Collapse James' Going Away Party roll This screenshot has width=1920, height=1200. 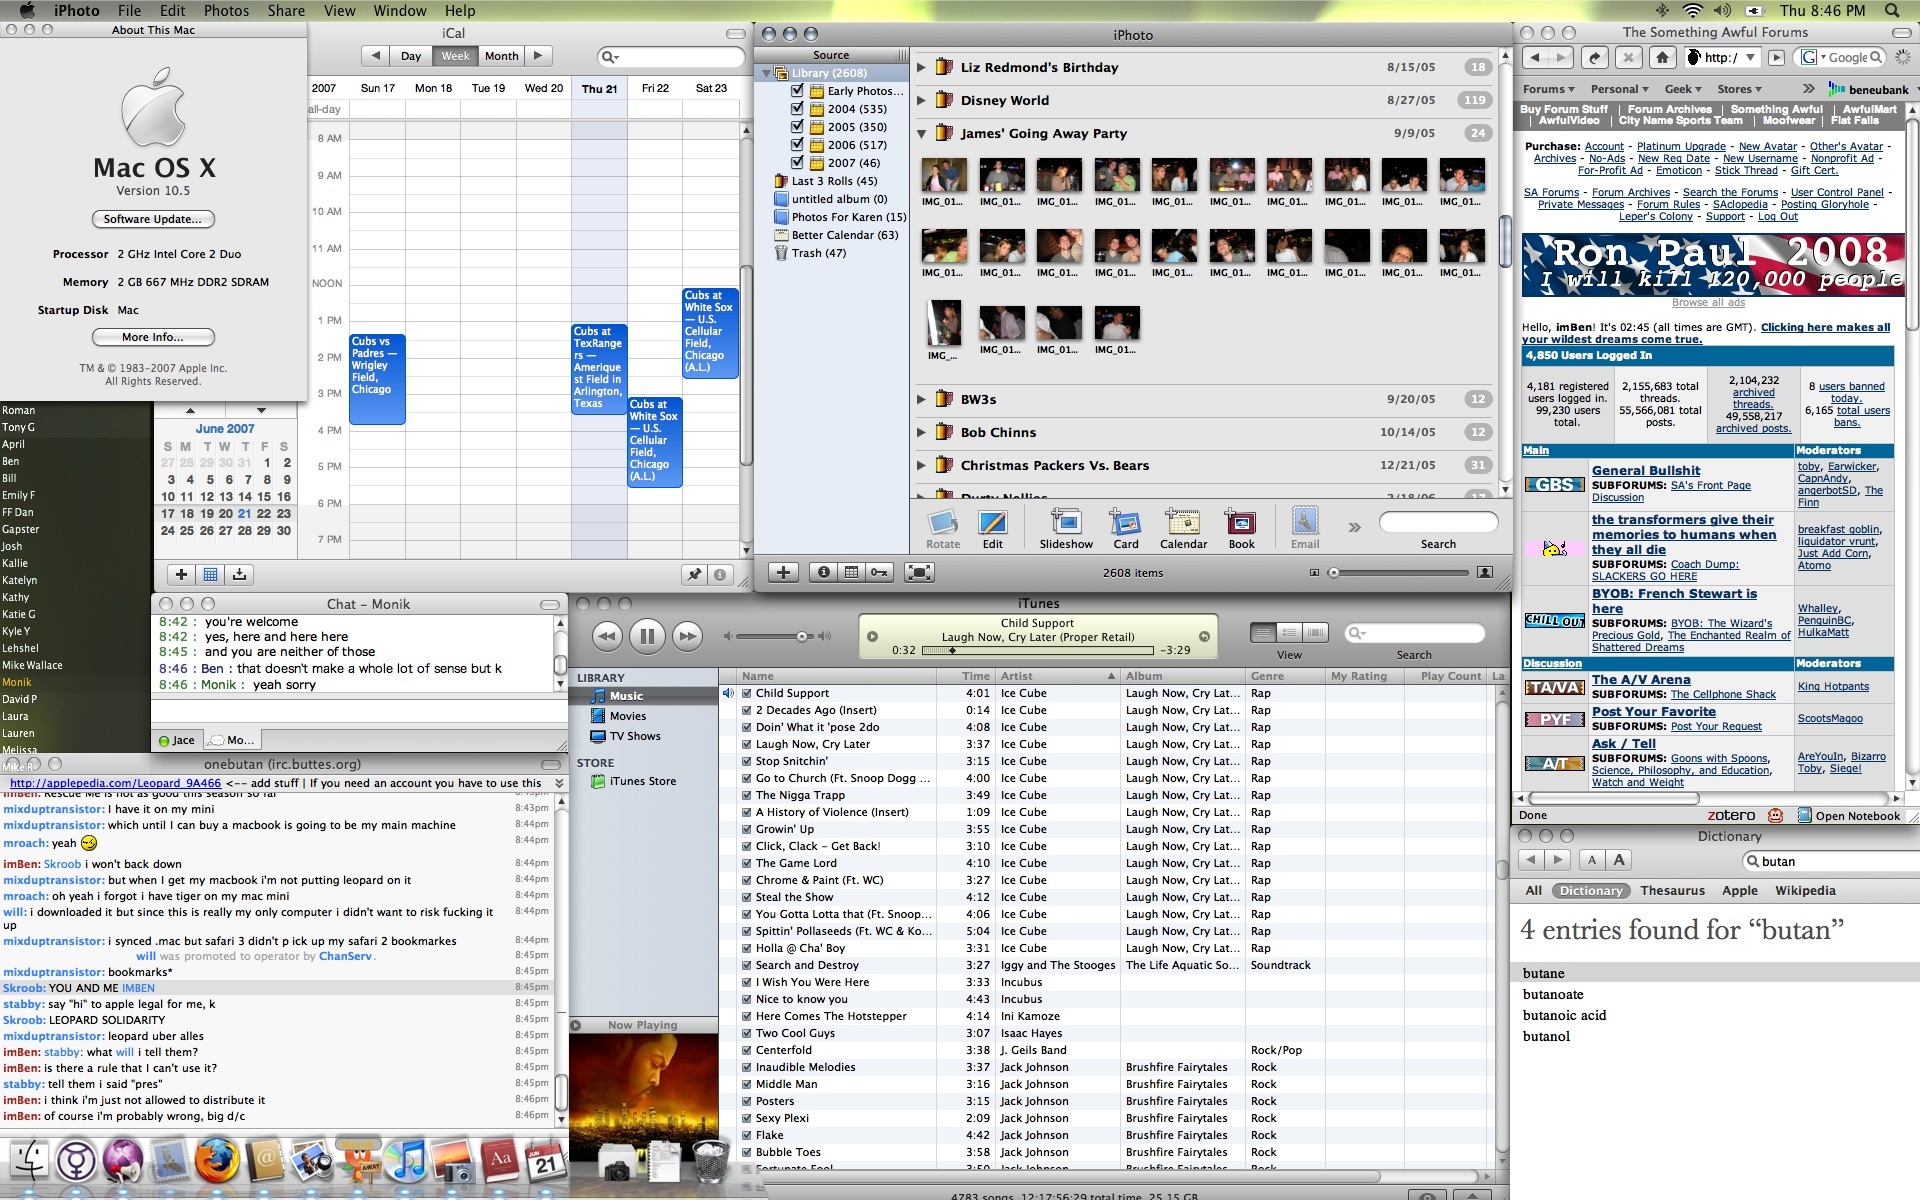point(921,133)
